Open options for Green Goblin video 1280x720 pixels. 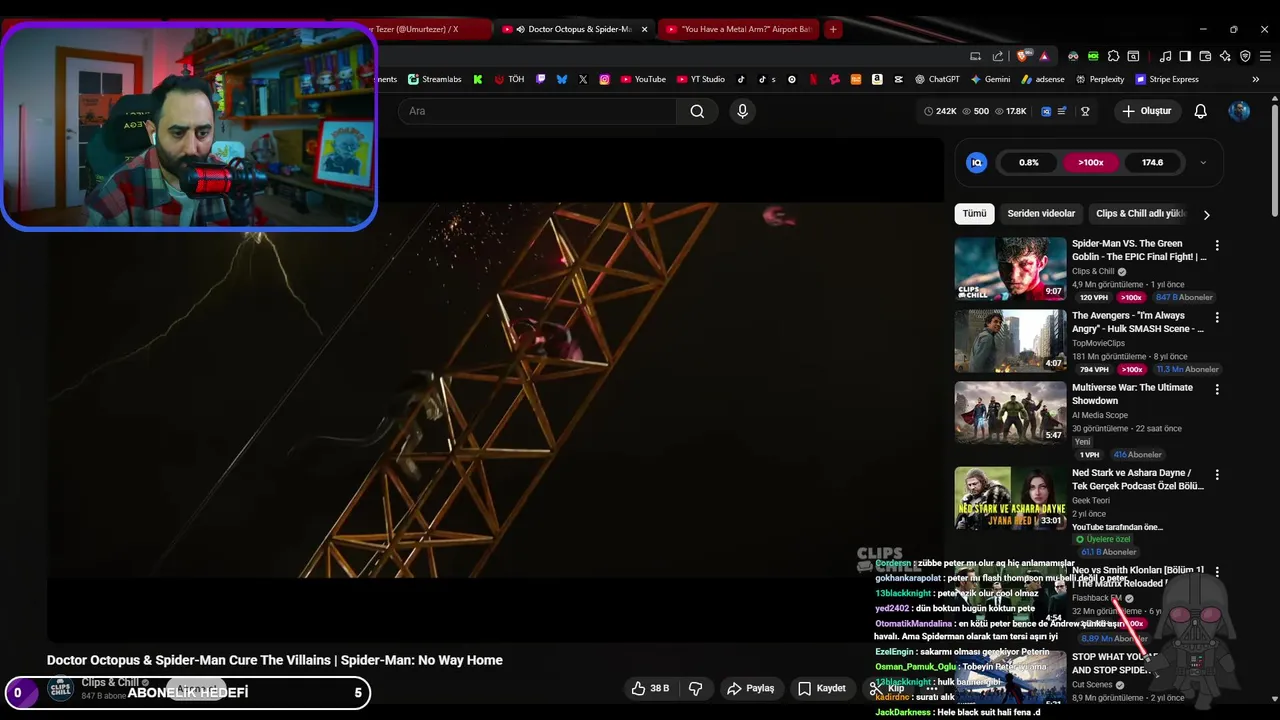(x=1217, y=245)
